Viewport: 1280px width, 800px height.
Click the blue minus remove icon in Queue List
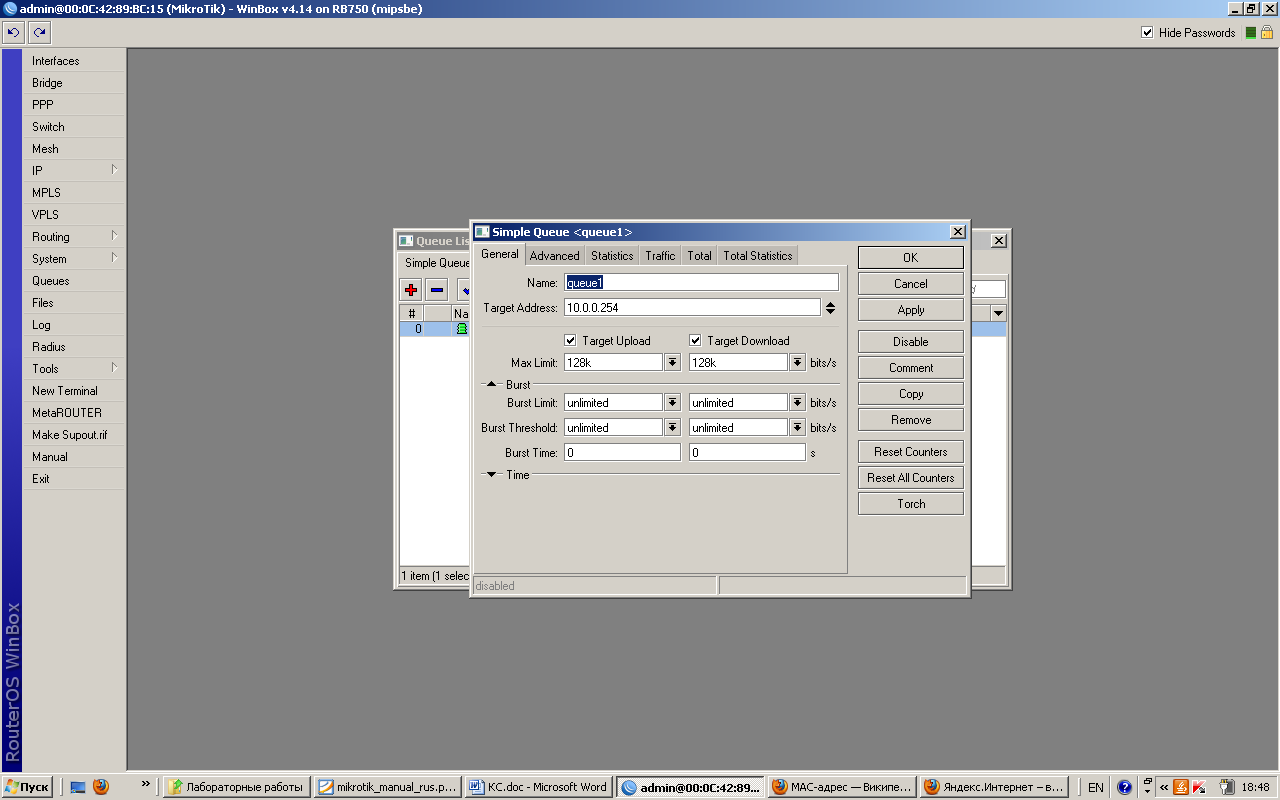(x=437, y=290)
